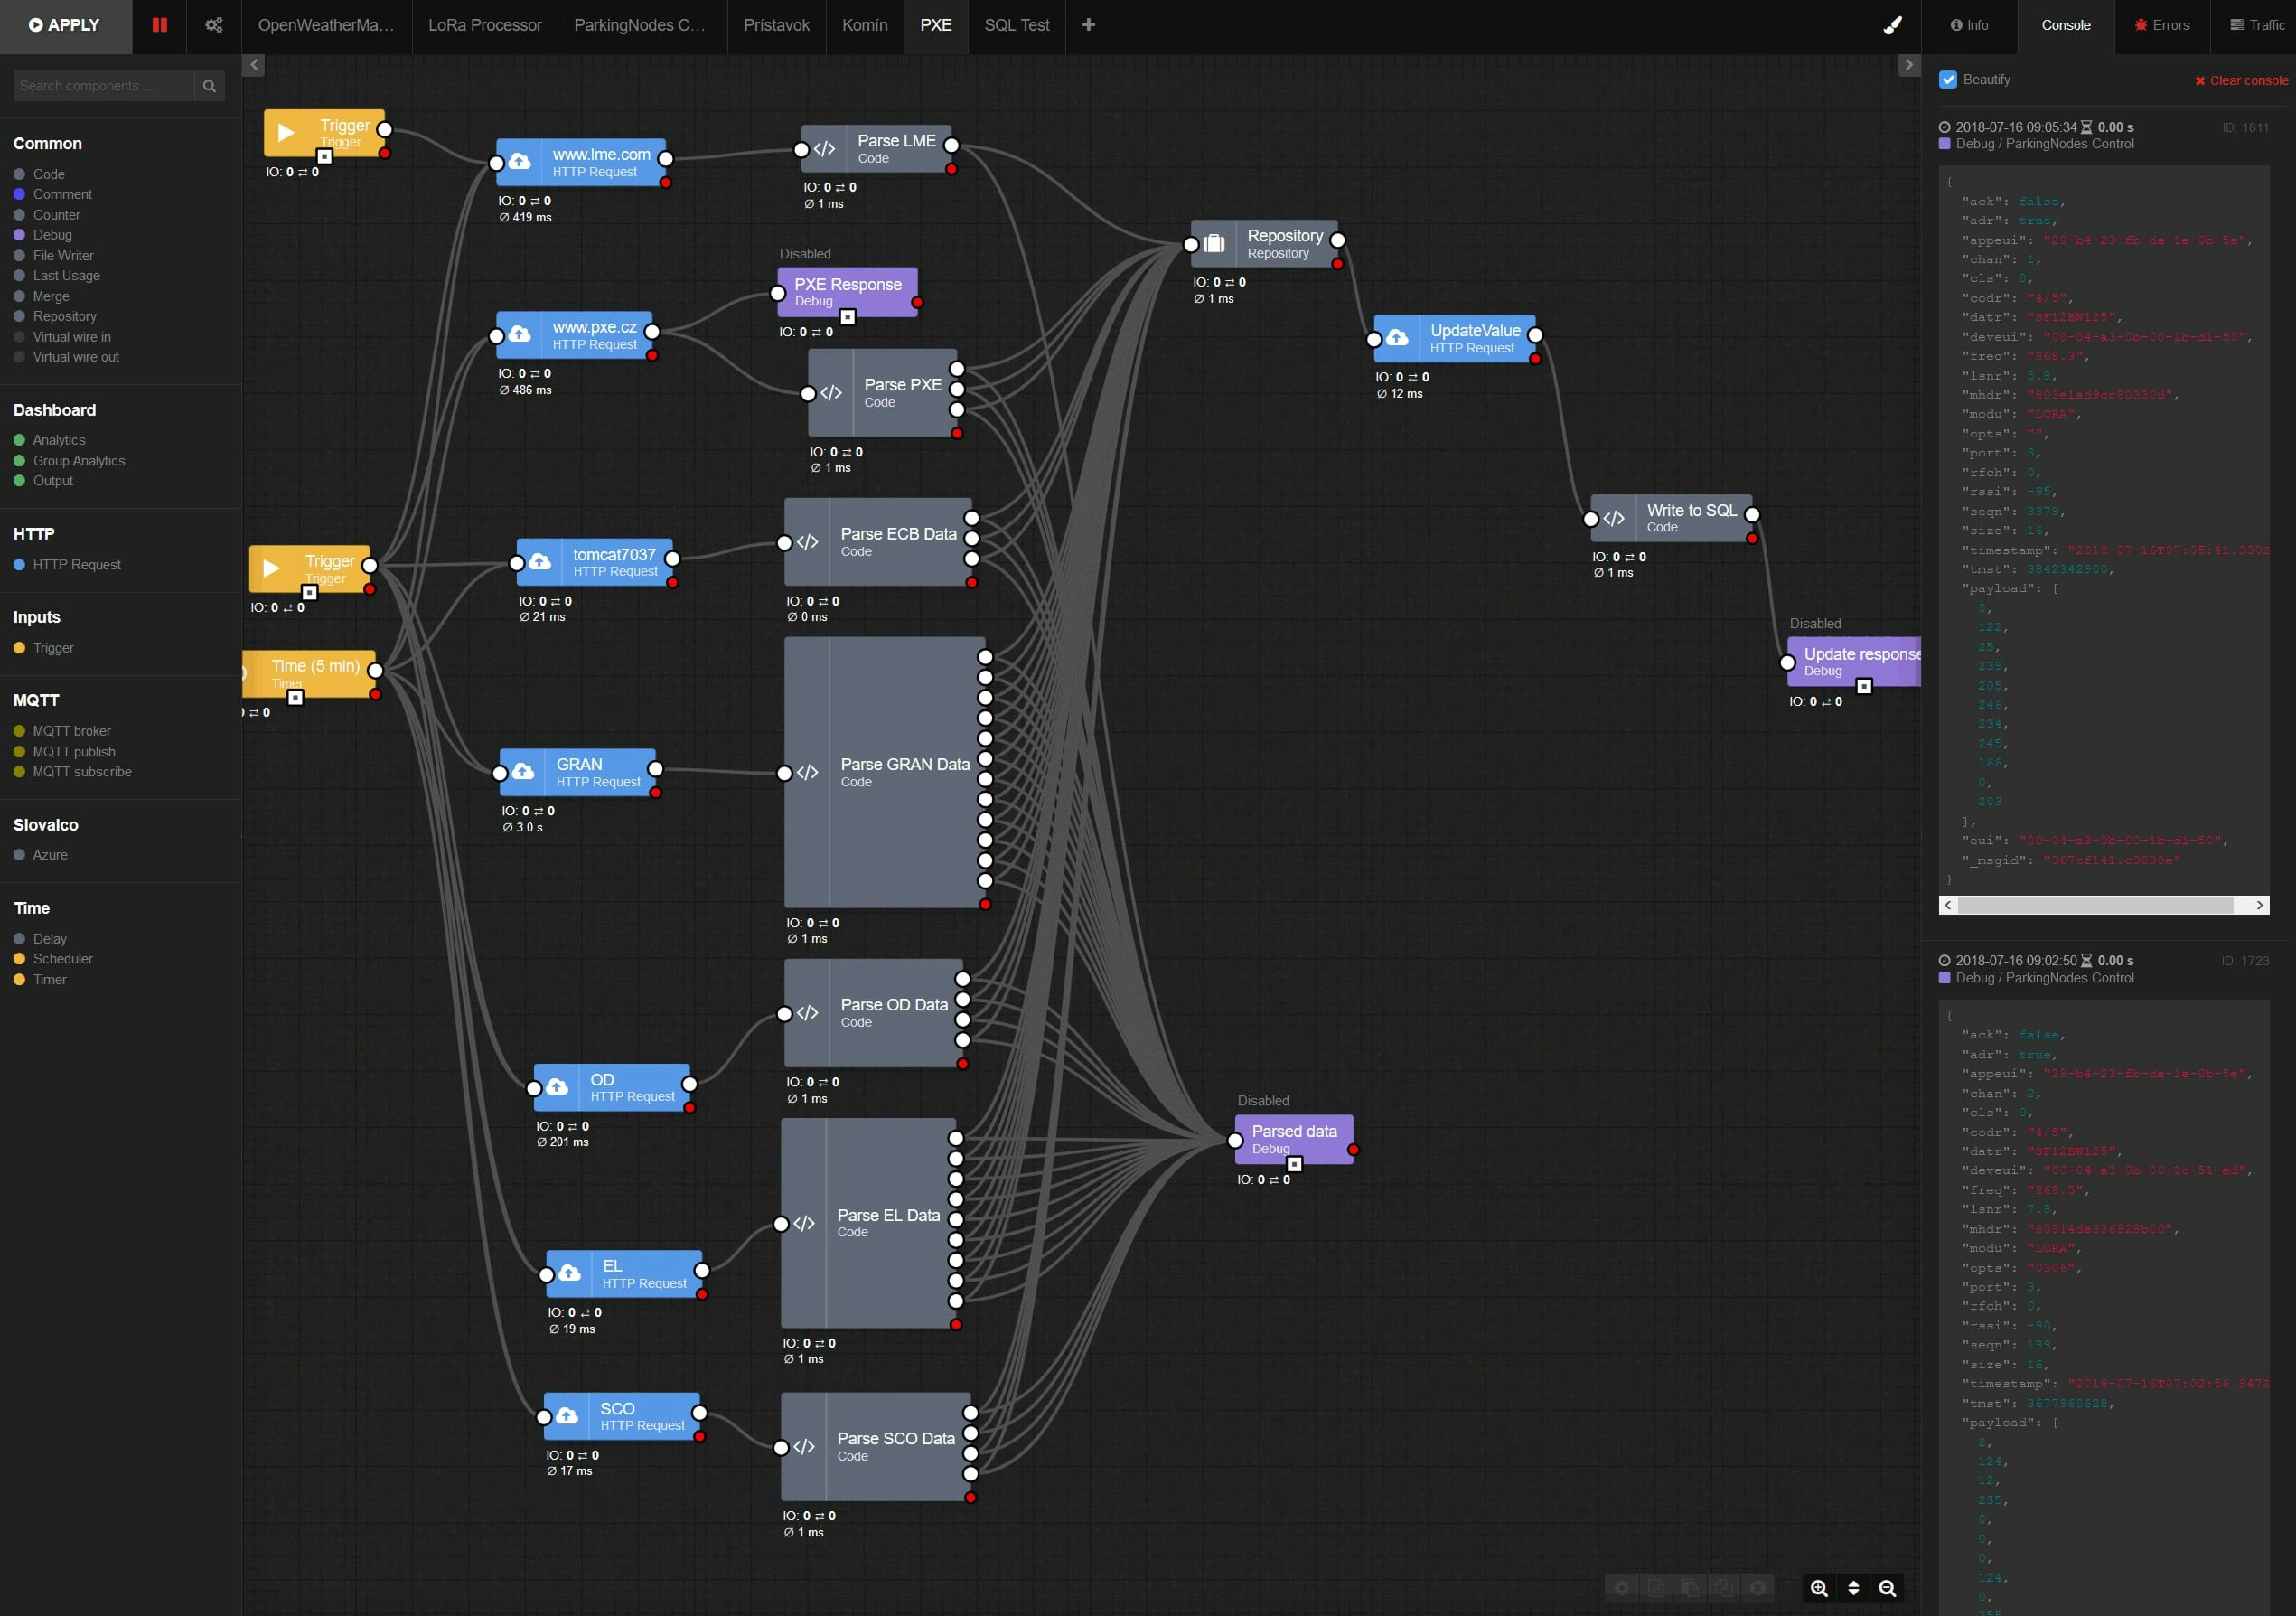Click the code icon on the Parse PXE node
2296x1616 pixels.
coord(831,393)
